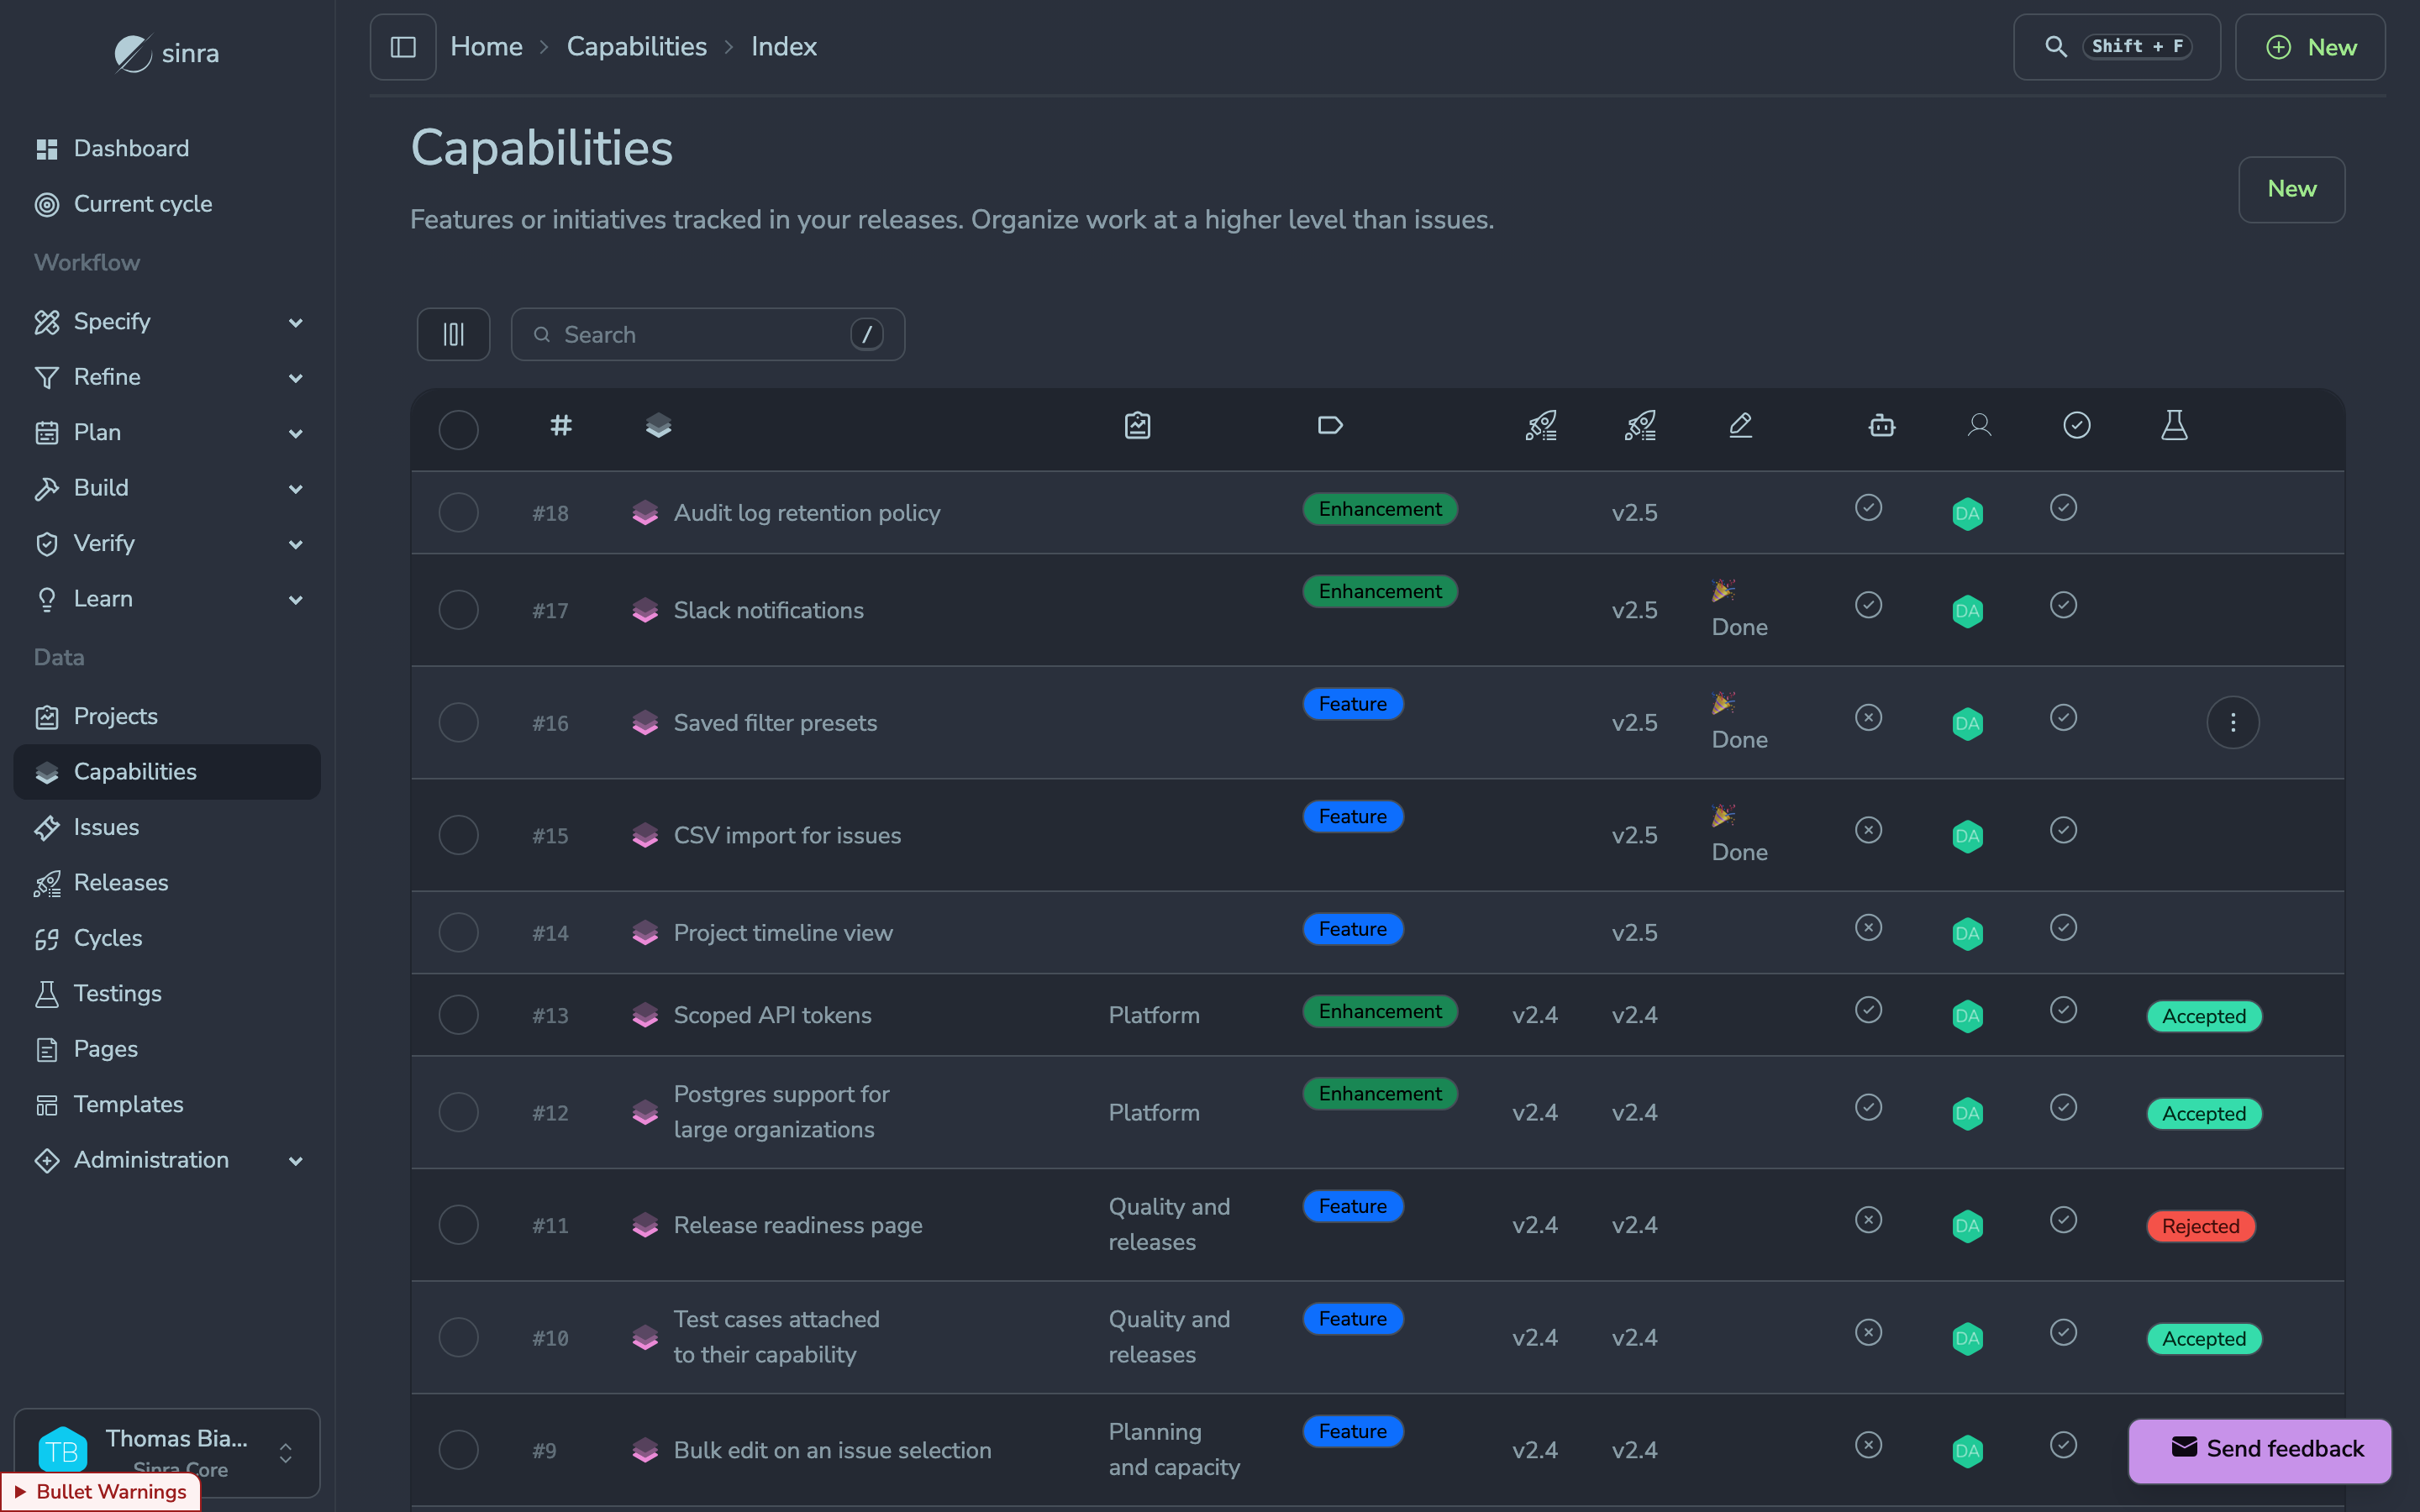Click the New button beside Capabilities heading
2420x1512 pixels.
(x=2291, y=190)
